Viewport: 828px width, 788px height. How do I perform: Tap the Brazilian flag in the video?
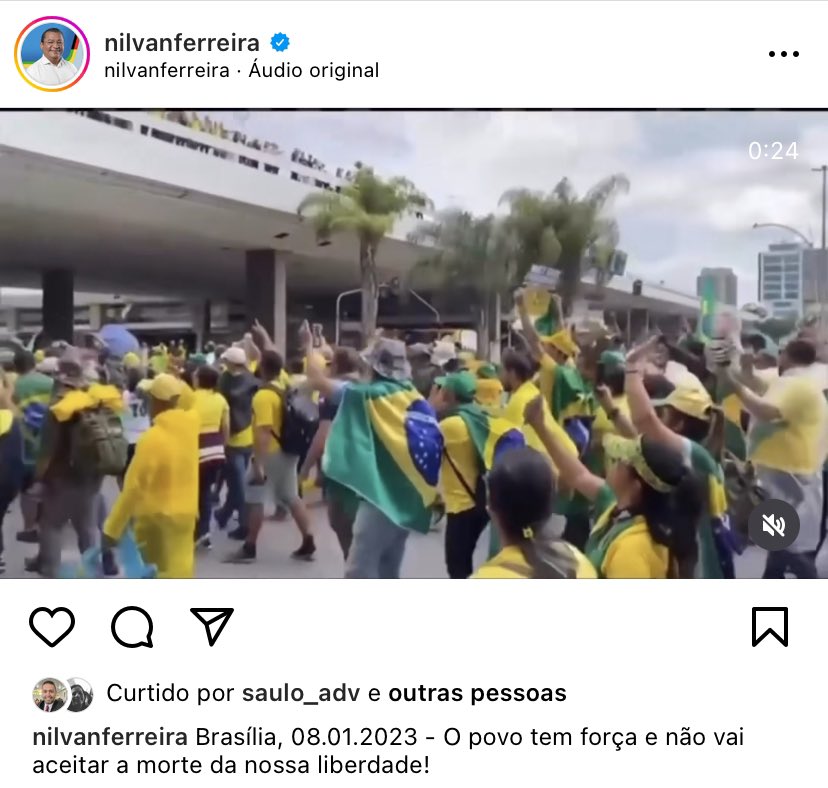(384, 452)
